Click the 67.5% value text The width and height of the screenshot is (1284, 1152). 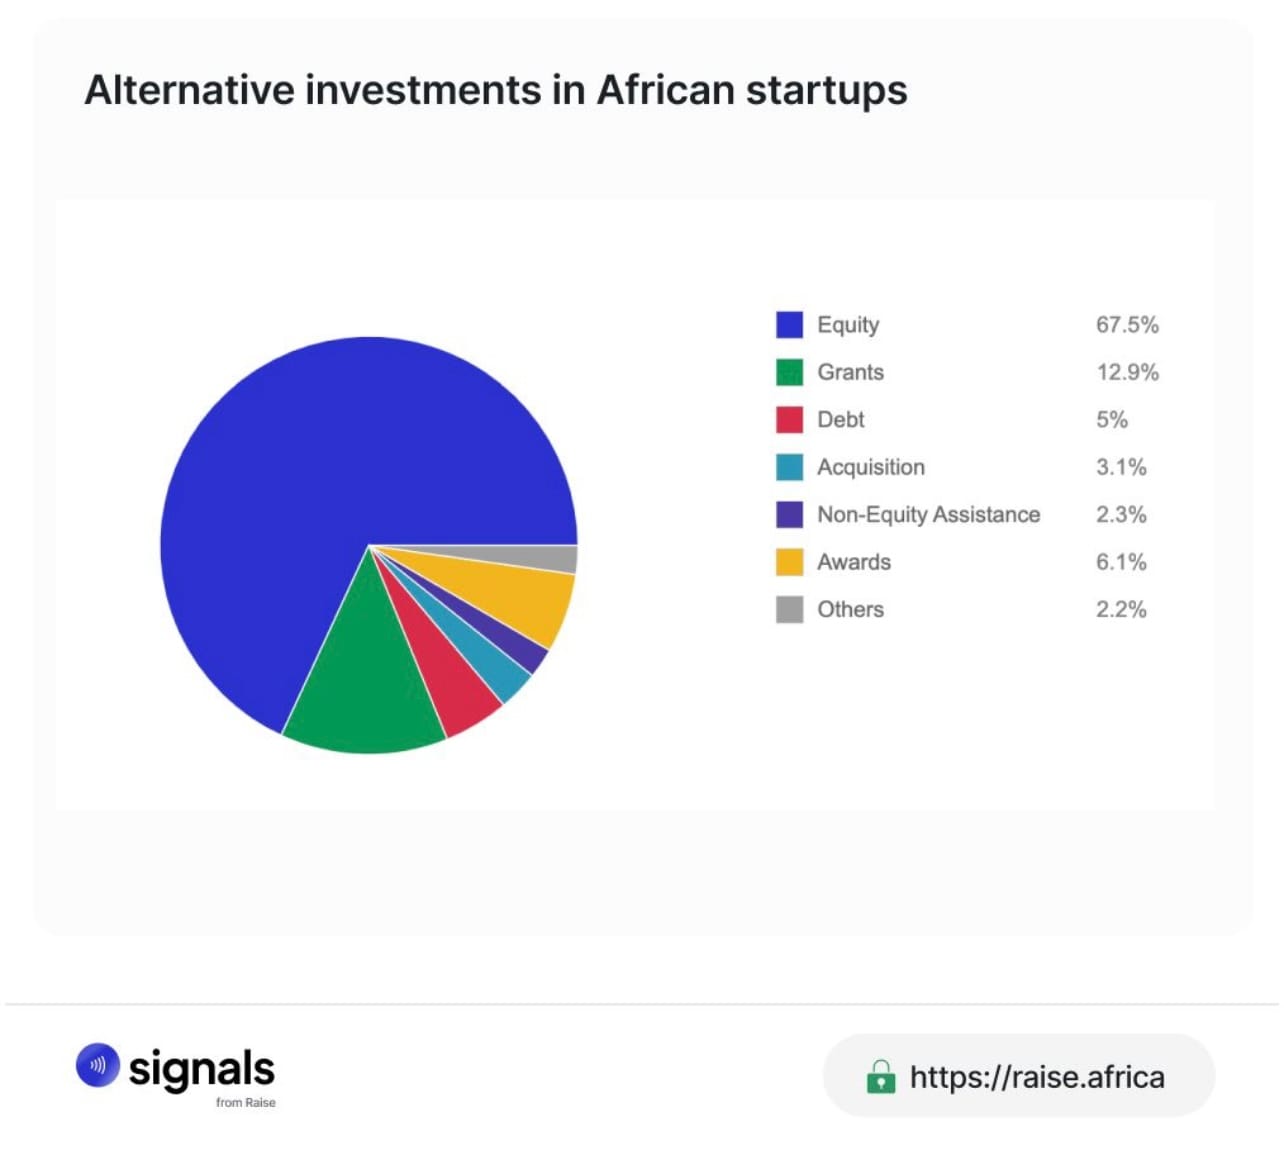pos(1127,325)
